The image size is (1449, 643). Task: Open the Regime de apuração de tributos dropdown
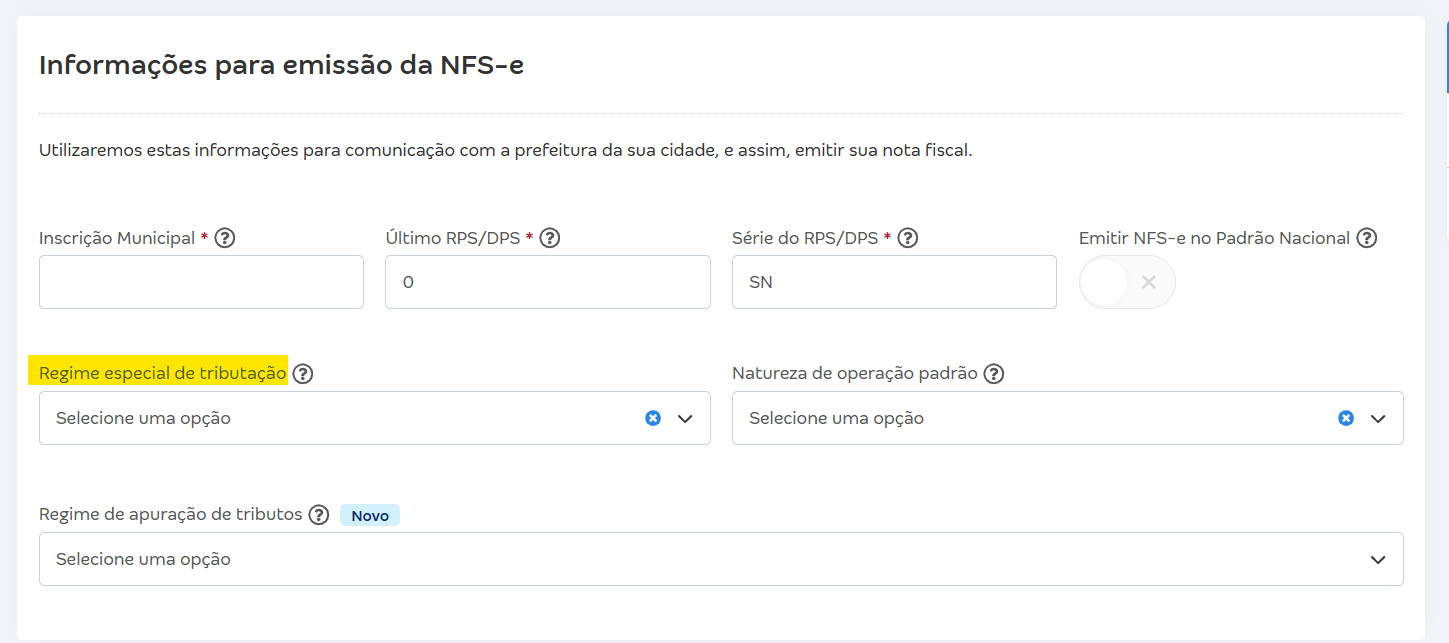(x=1378, y=559)
